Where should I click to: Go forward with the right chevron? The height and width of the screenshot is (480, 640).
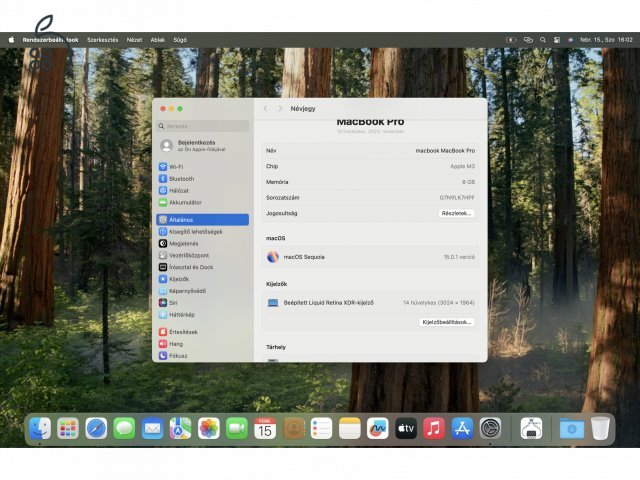click(x=280, y=109)
